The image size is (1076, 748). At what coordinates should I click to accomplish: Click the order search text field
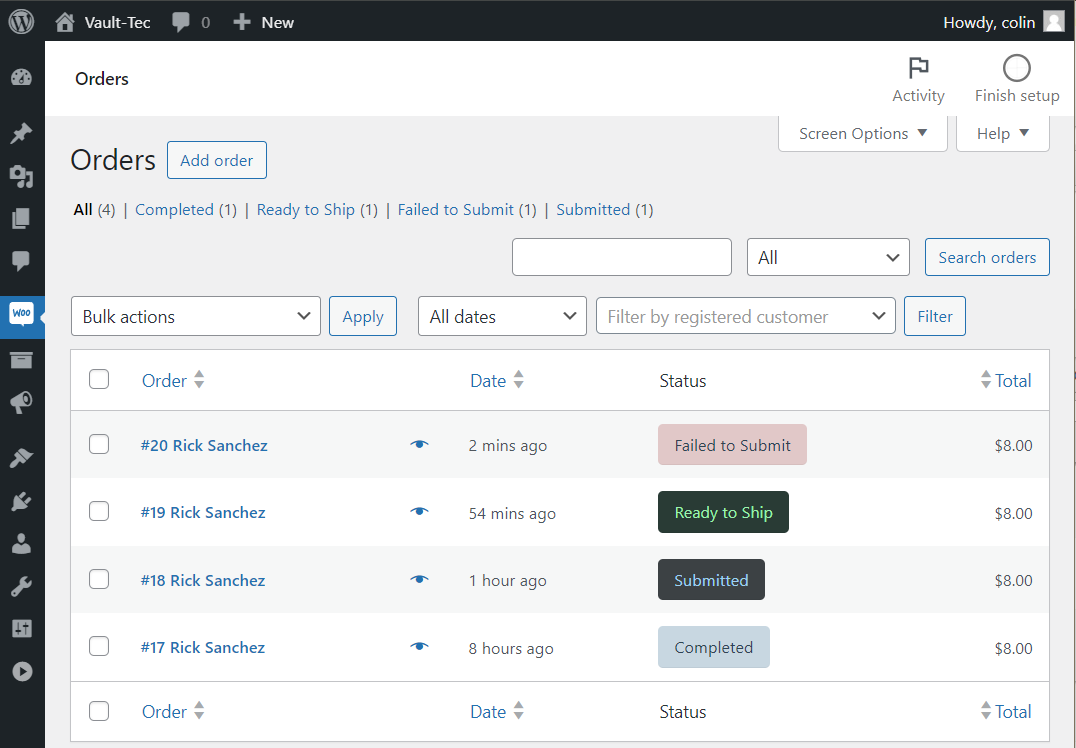[622, 257]
